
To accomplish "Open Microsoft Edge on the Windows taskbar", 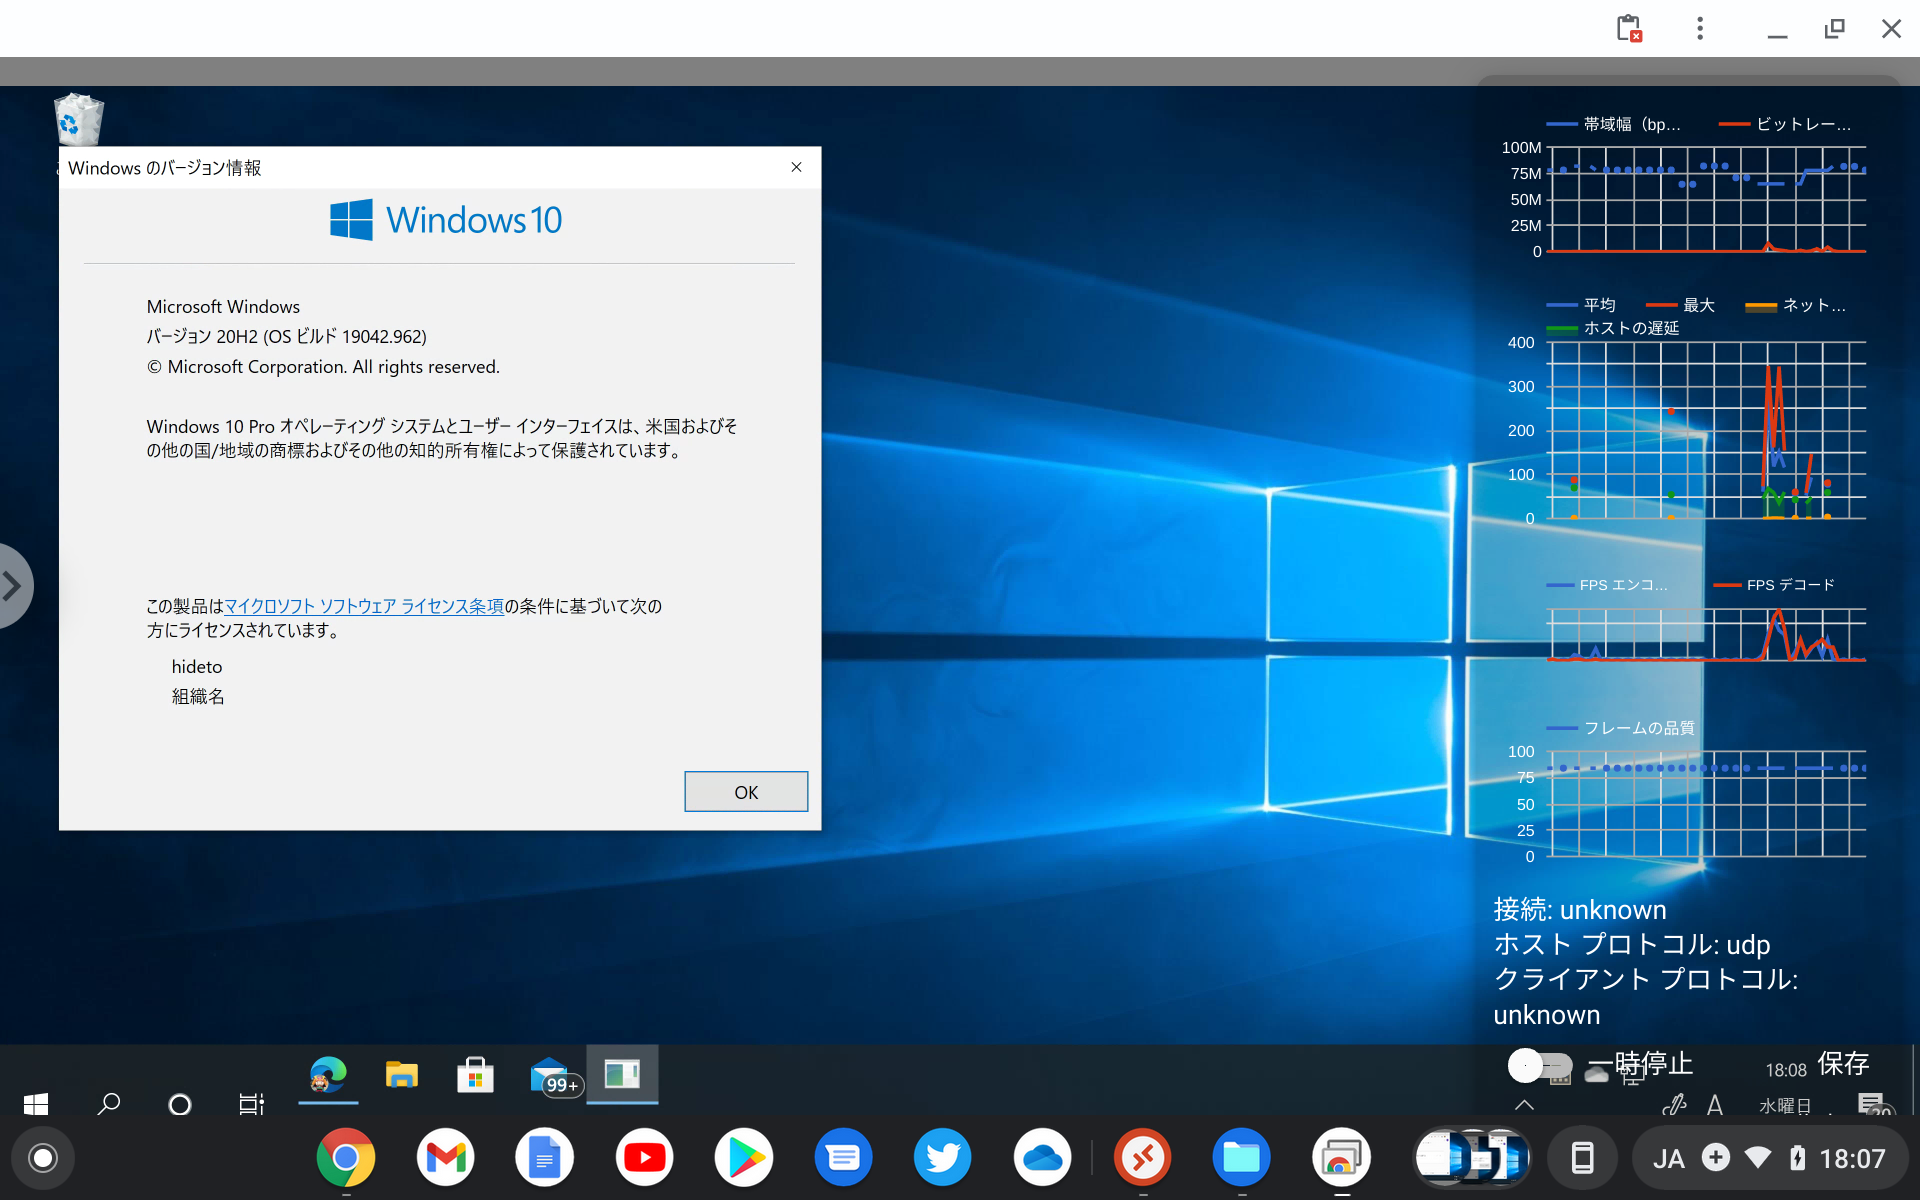I will tap(327, 1076).
